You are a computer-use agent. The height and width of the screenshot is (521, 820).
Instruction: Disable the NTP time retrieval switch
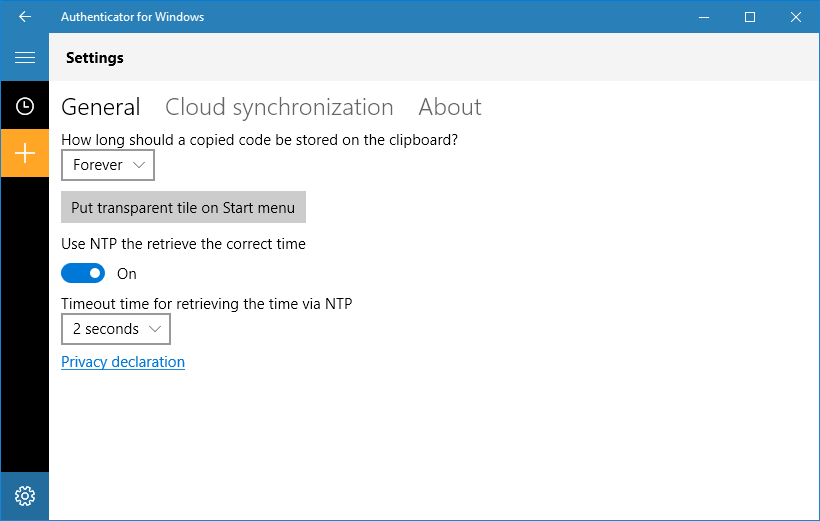click(x=83, y=273)
